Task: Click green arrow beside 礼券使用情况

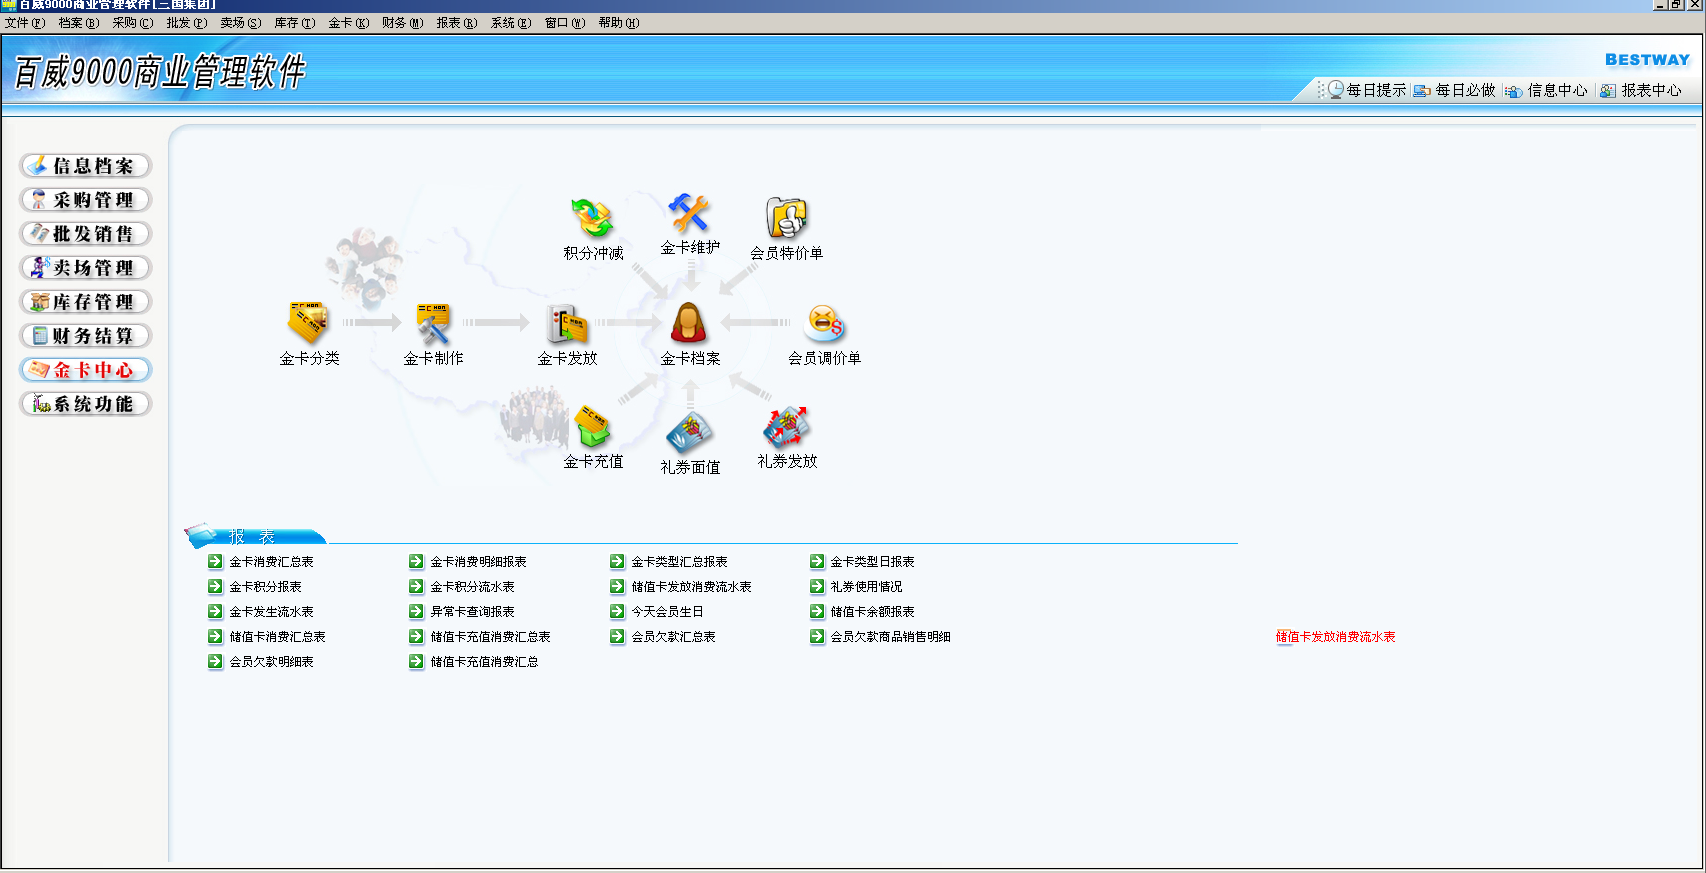Action: click(817, 586)
